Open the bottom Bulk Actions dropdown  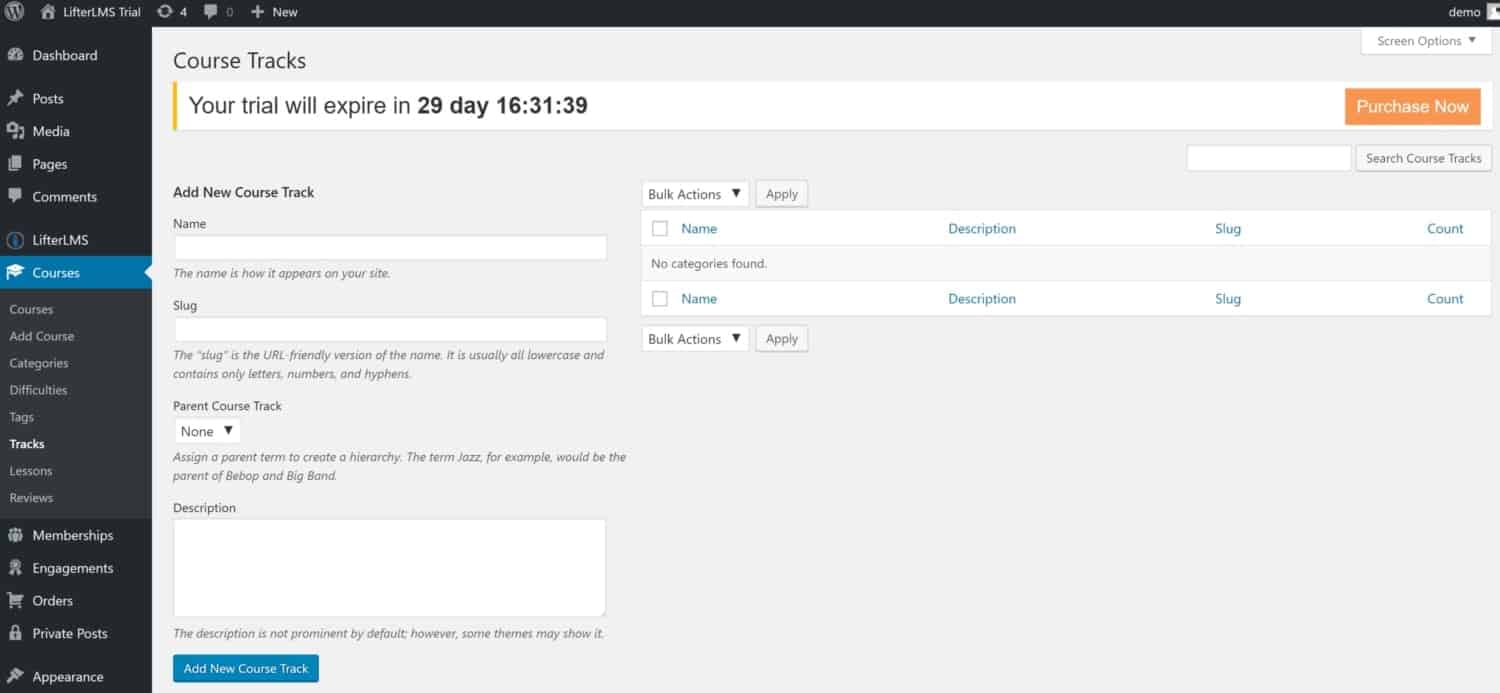[x=695, y=339]
